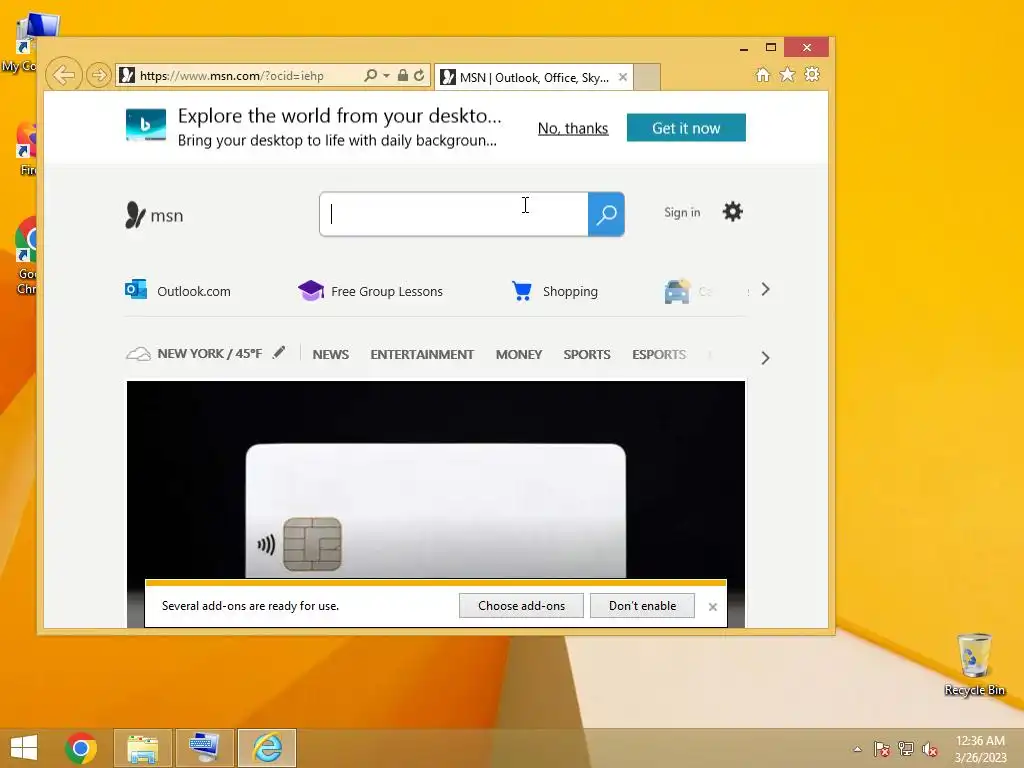This screenshot has height=768, width=1024.
Task: Open the Windows Start button
Action: point(24,748)
